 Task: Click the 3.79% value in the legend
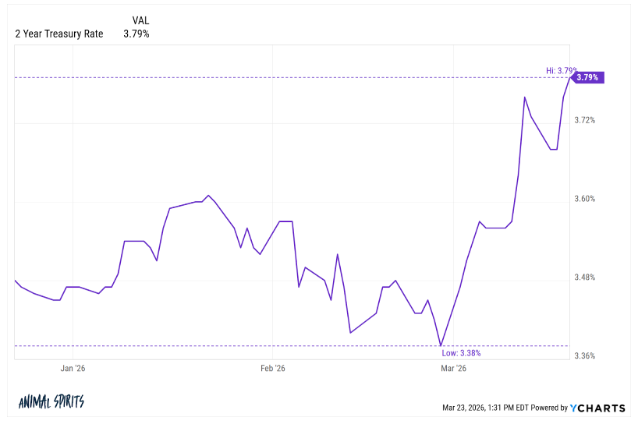[139, 33]
